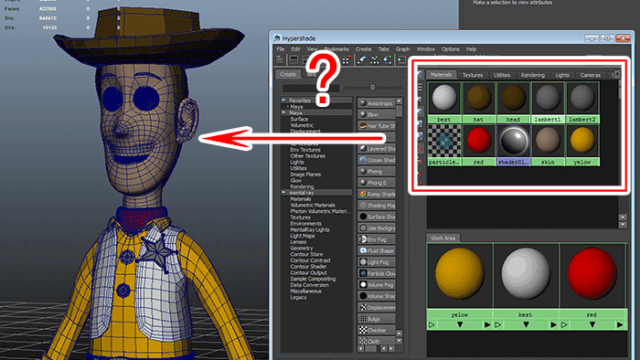Create an Ocean Shader node
Viewport: 640px width, 360px height.
click(376, 160)
